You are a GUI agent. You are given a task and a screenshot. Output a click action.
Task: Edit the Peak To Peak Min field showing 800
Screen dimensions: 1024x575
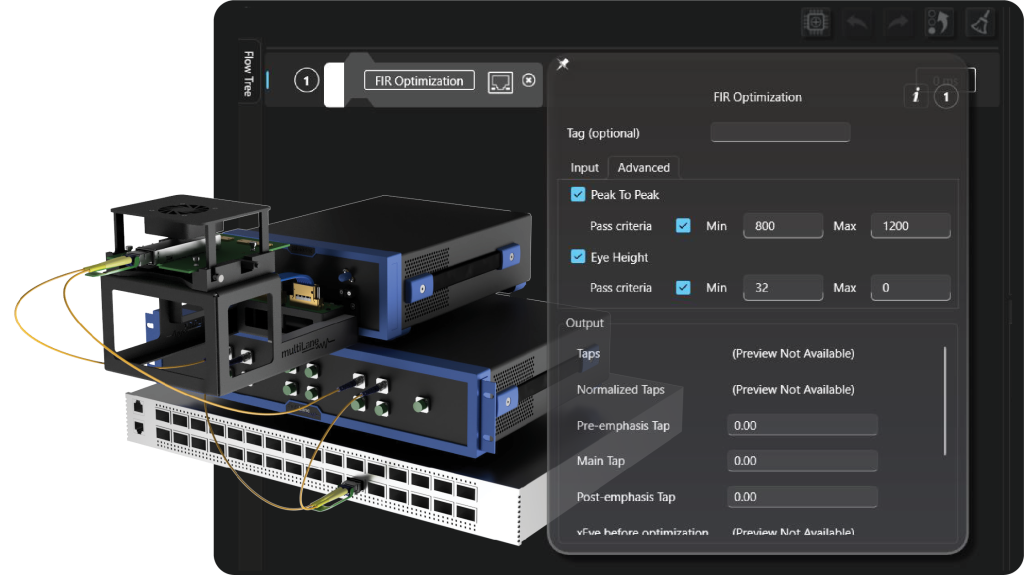783,225
